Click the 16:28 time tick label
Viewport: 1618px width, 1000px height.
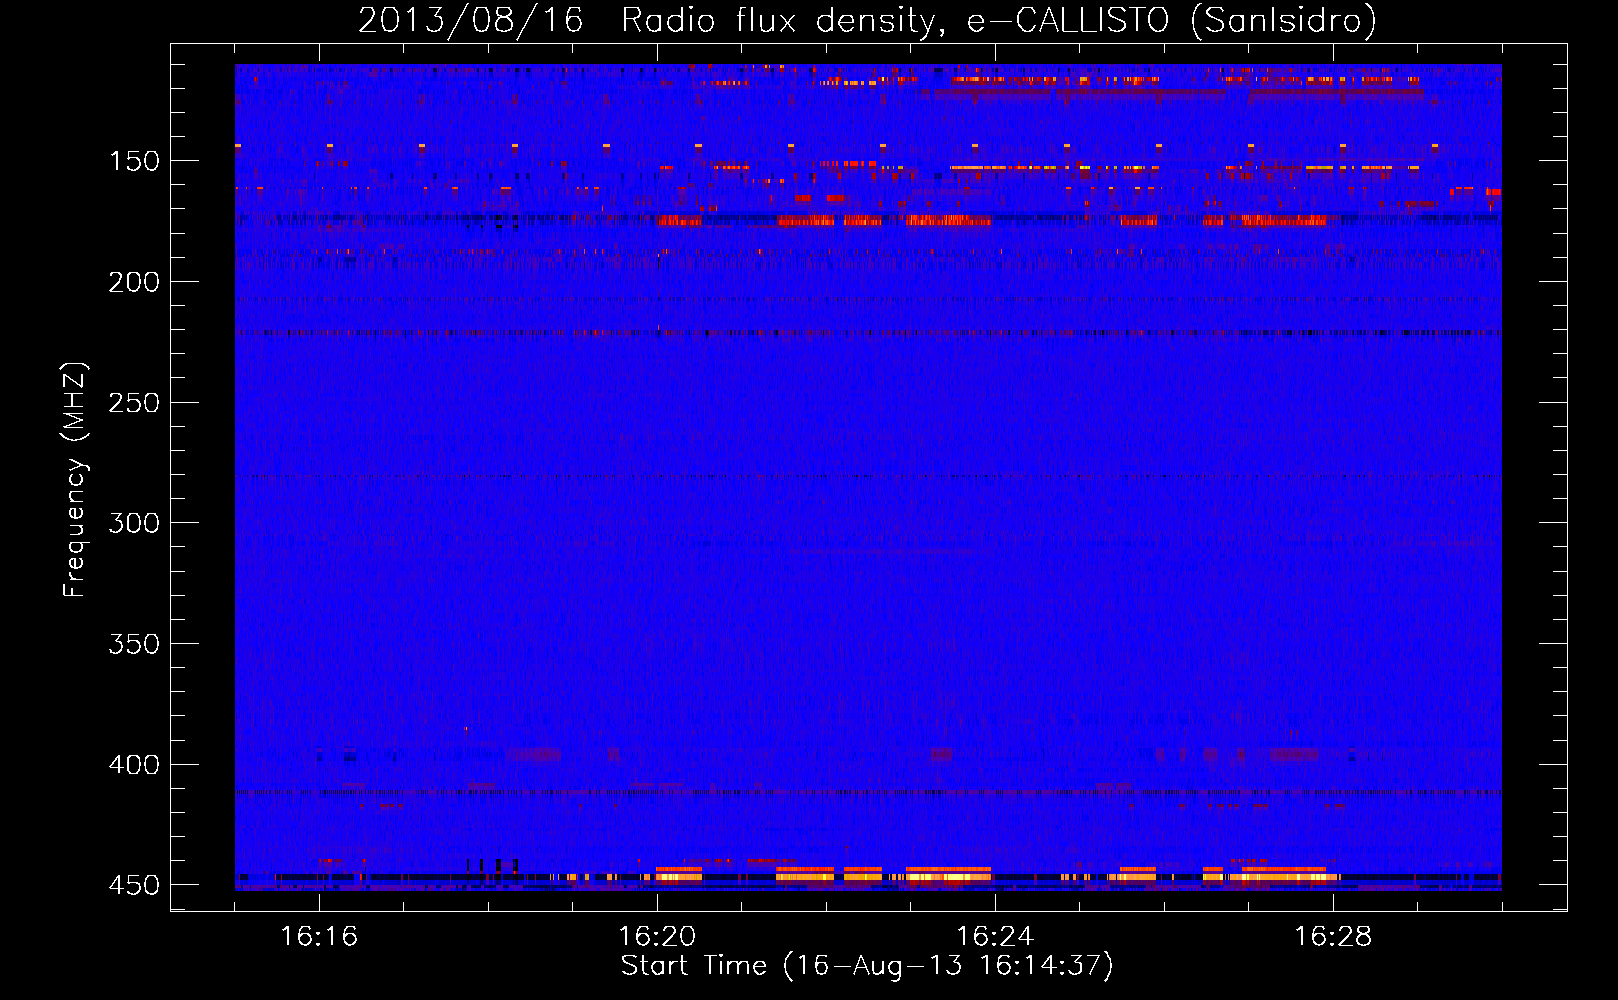tap(1333, 937)
